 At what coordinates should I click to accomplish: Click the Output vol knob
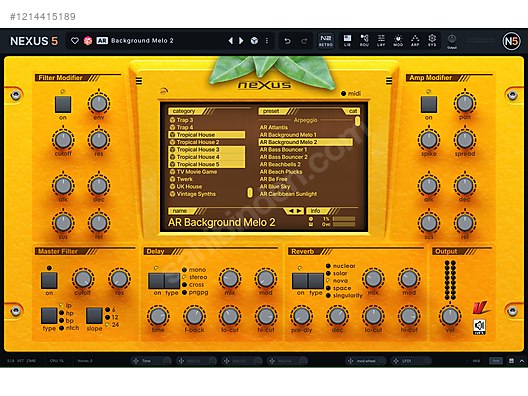coord(450,316)
